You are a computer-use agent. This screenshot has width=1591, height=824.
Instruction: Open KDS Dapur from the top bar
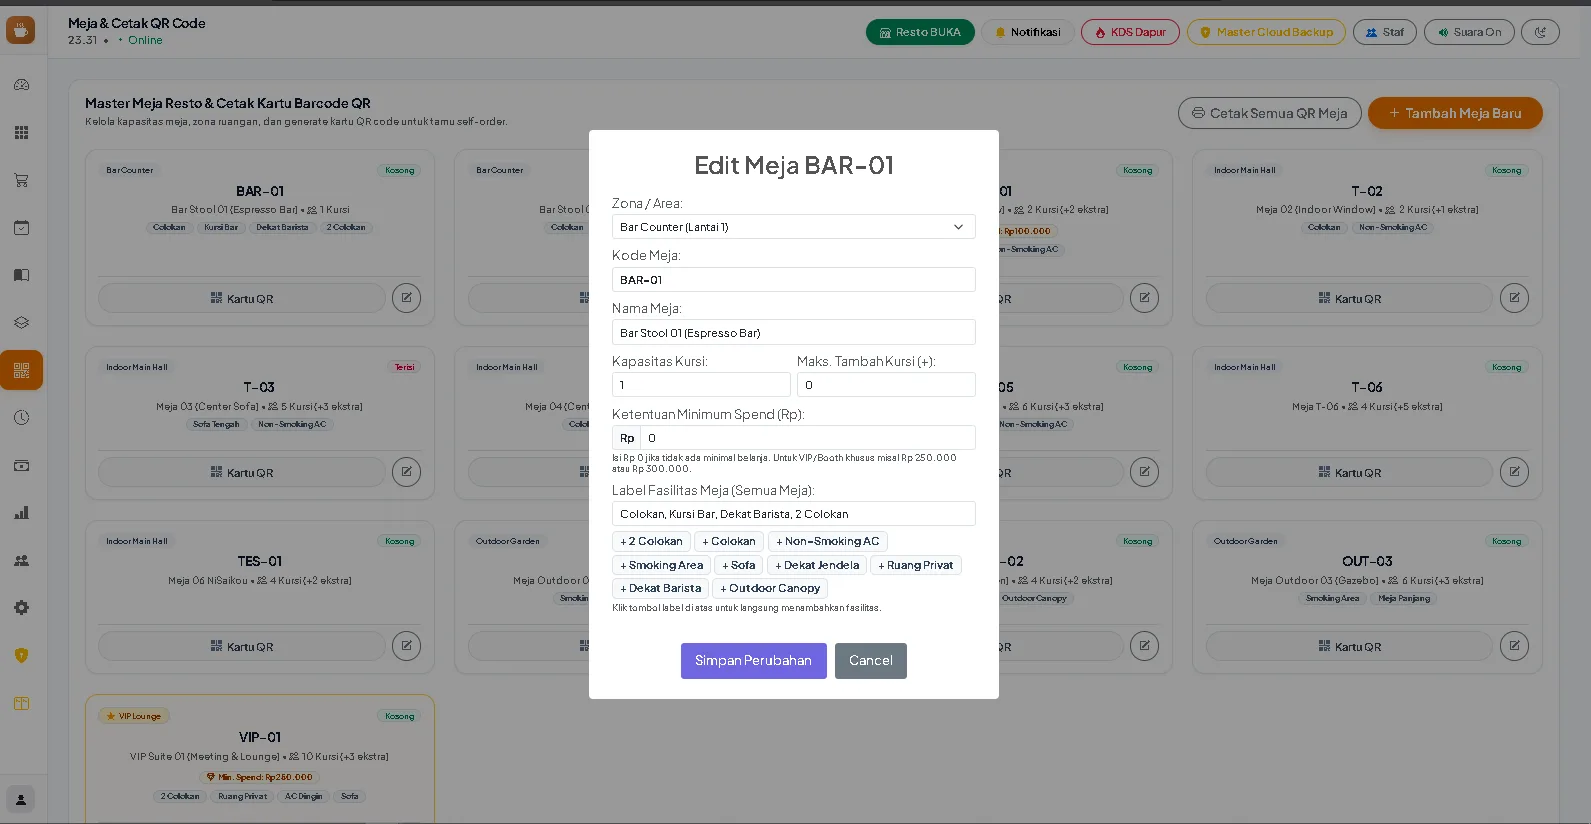pos(1130,32)
